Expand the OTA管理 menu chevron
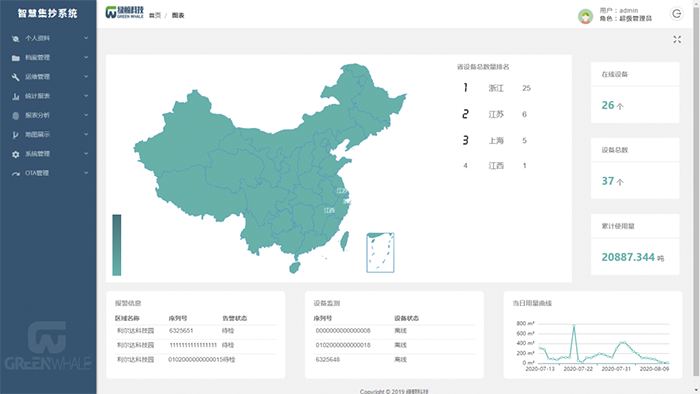This screenshot has height=394, width=700. click(86, 173)
